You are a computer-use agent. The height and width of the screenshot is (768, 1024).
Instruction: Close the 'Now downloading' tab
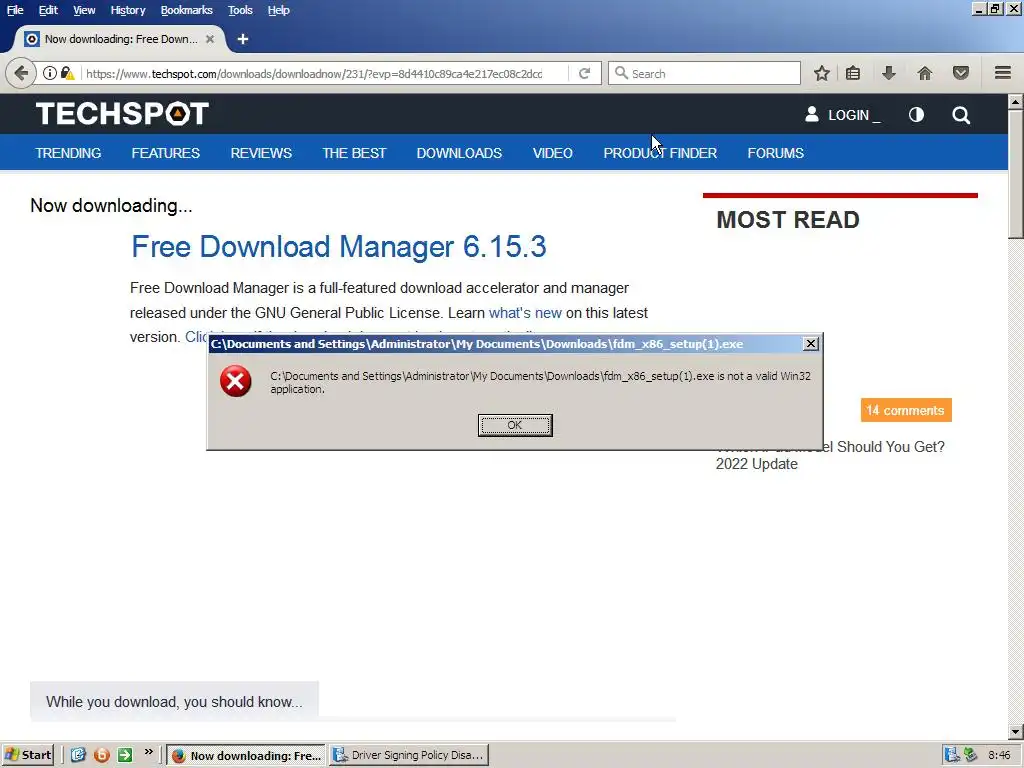pos(210,39)
